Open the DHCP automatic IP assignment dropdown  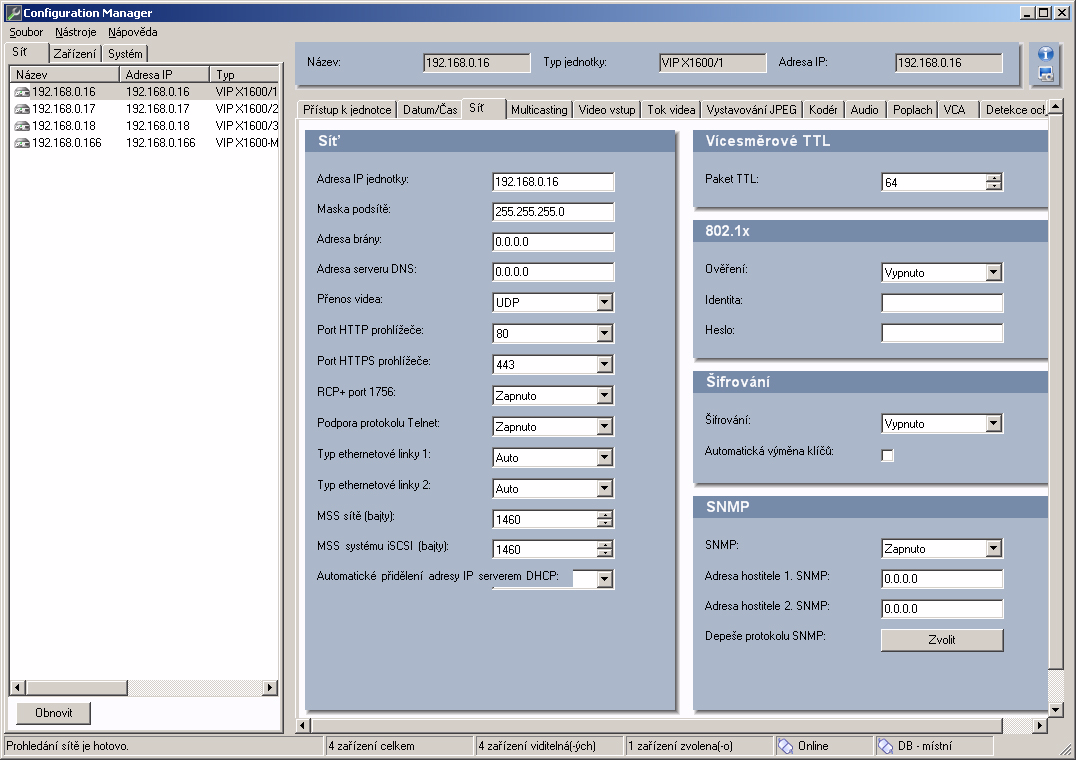tap(604, 579)
